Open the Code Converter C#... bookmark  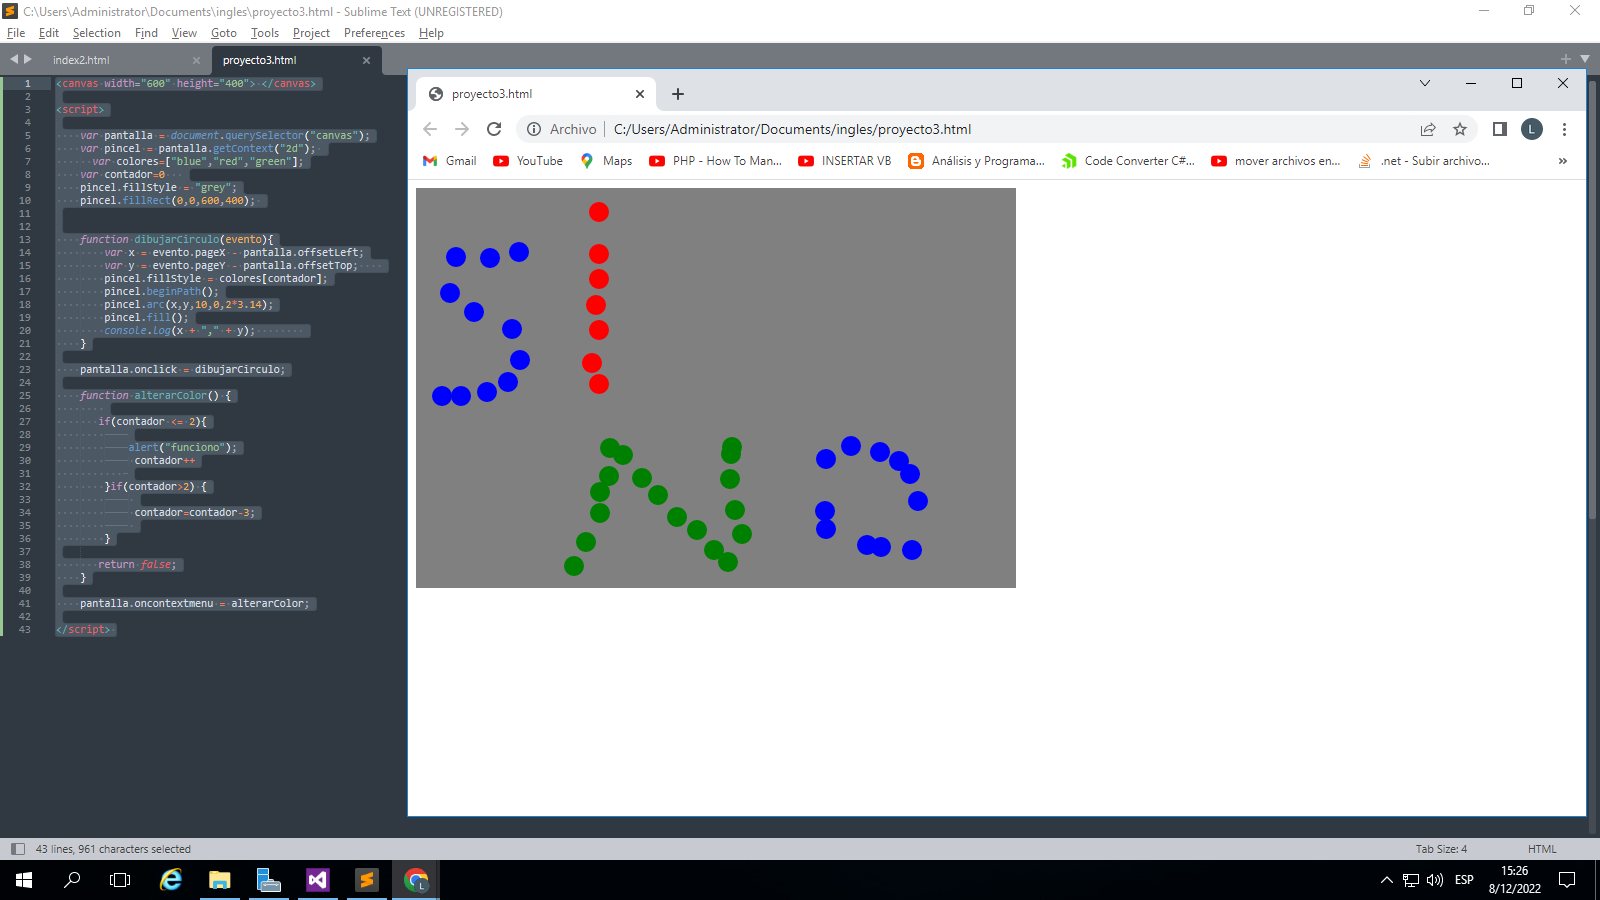[1128, 161]
